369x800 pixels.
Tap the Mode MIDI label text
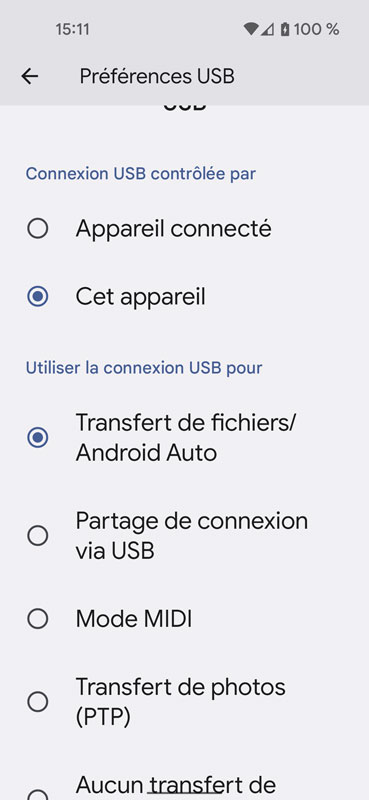coord(134,619)
